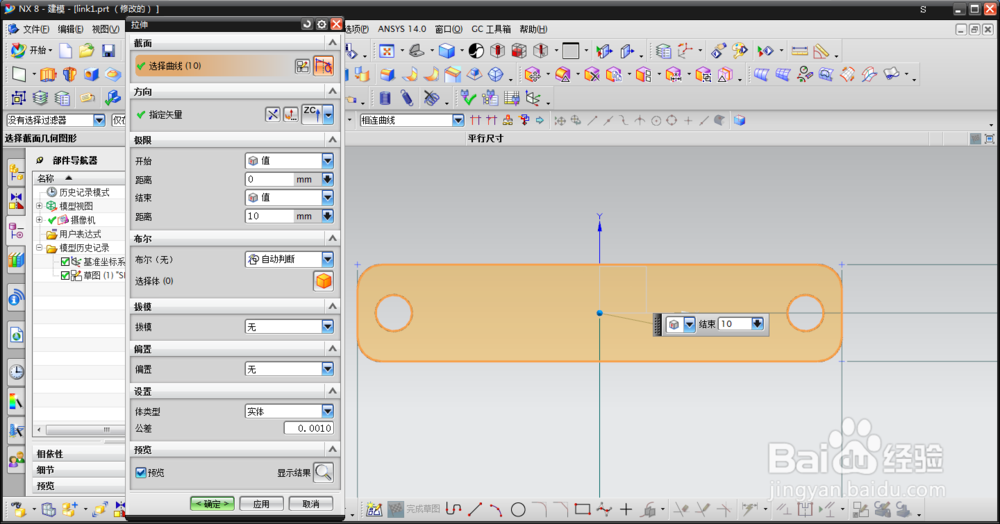
Task: Select the Profile sketch tool in bottom toolbar
Action: coord(453,509)
